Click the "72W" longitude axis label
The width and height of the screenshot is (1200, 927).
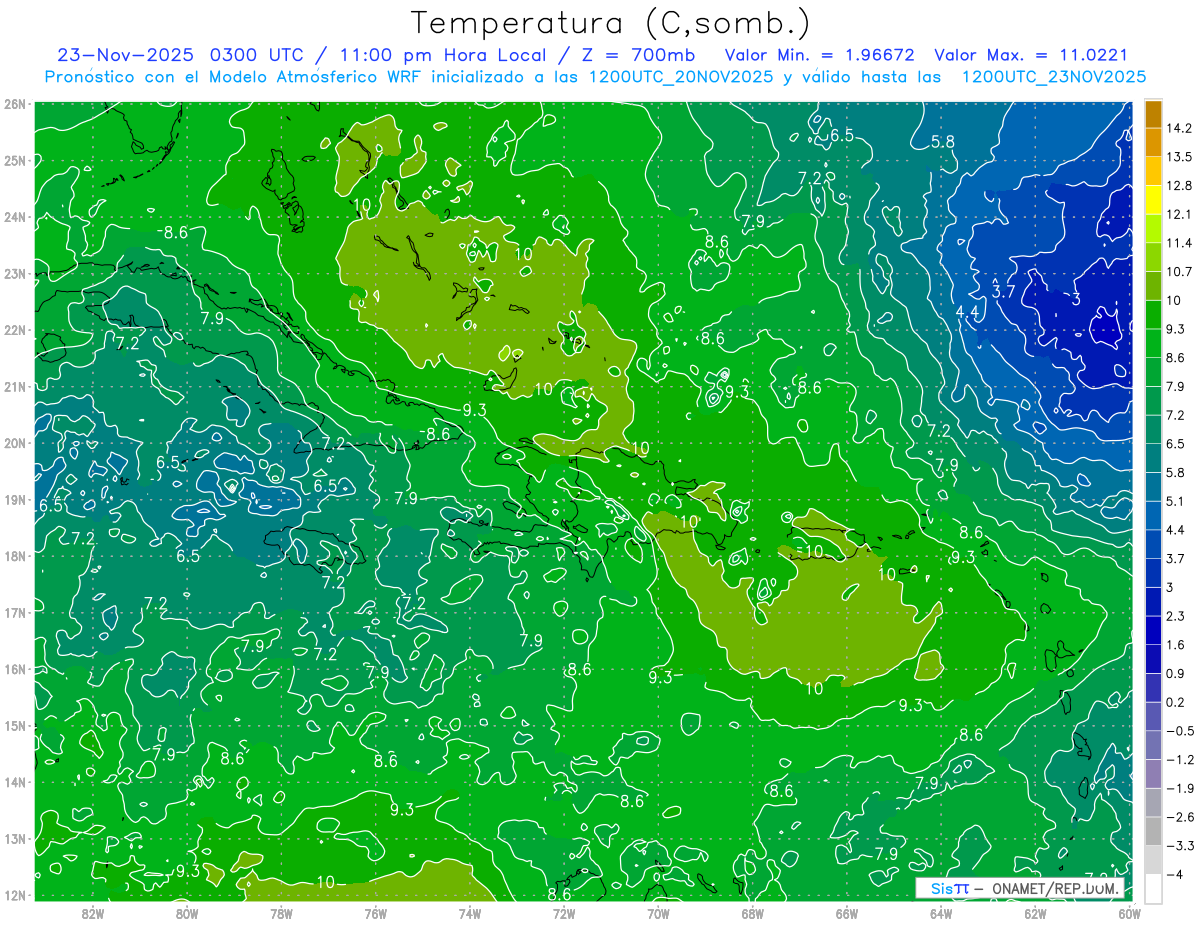563,913
